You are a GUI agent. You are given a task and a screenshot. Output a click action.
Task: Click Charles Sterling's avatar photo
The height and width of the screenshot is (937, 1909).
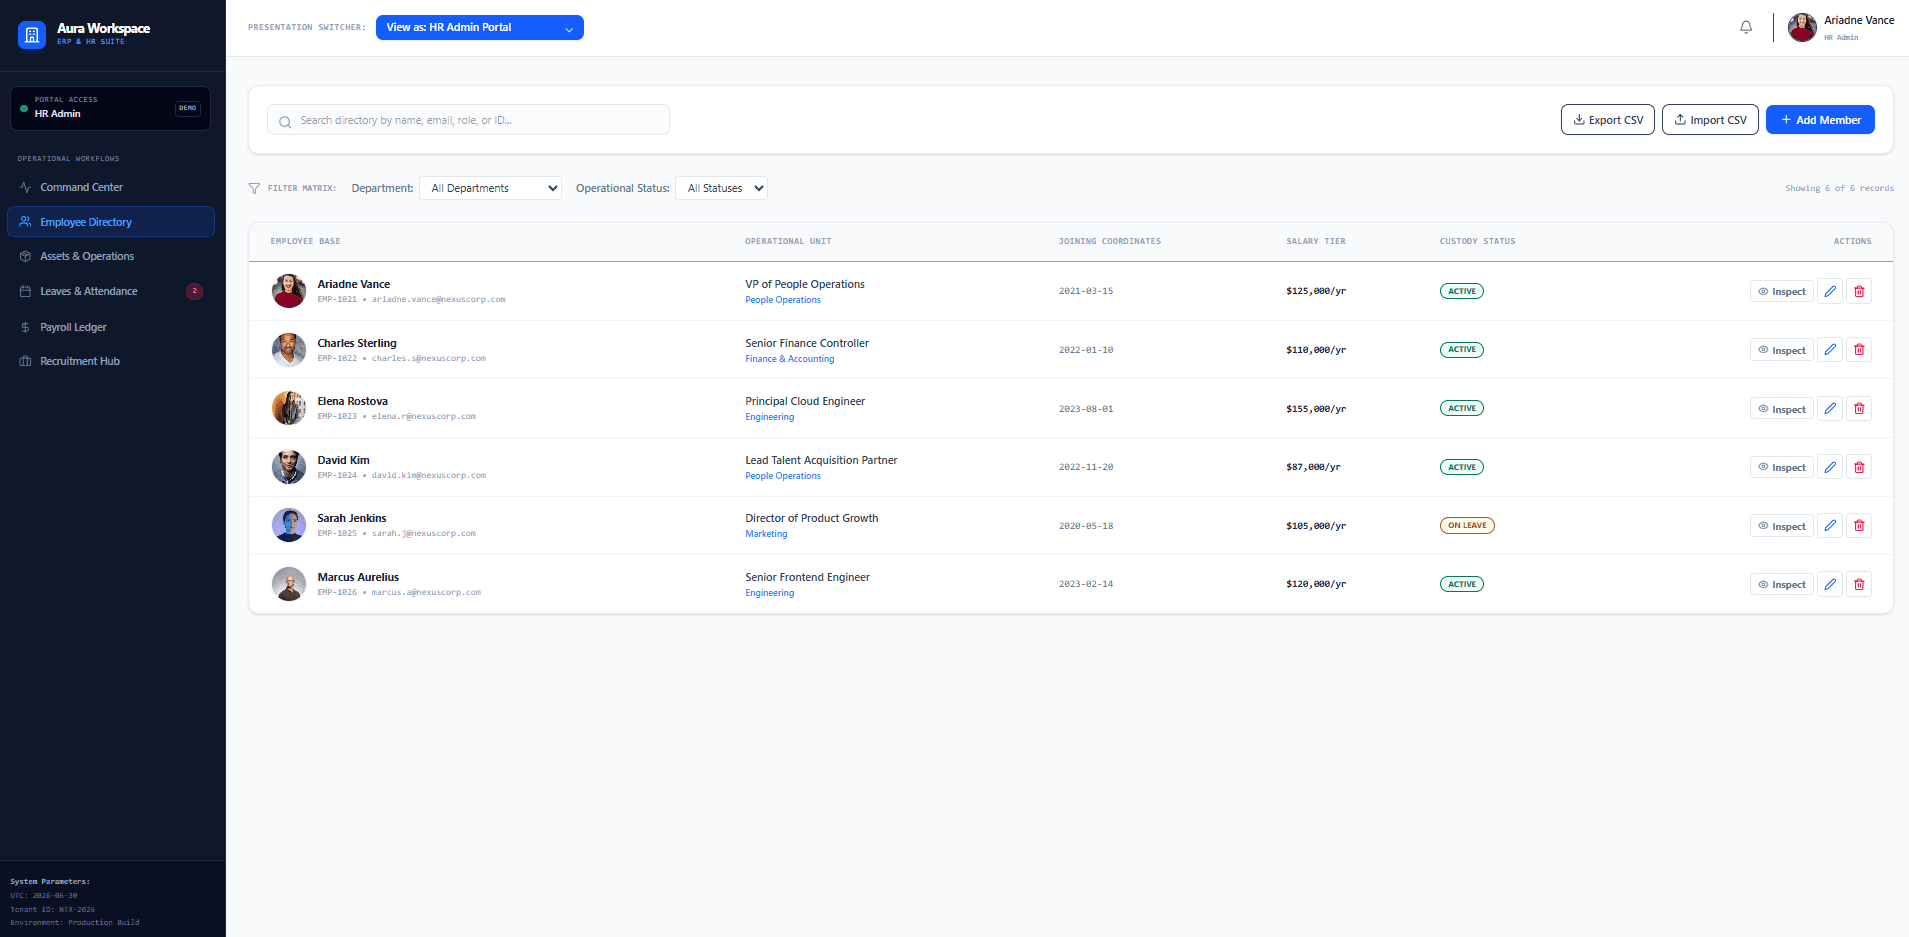[x=289, y=350]
